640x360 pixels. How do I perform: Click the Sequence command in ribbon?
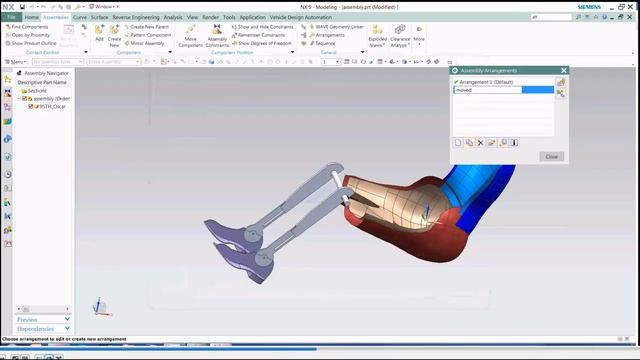point(322,43)
